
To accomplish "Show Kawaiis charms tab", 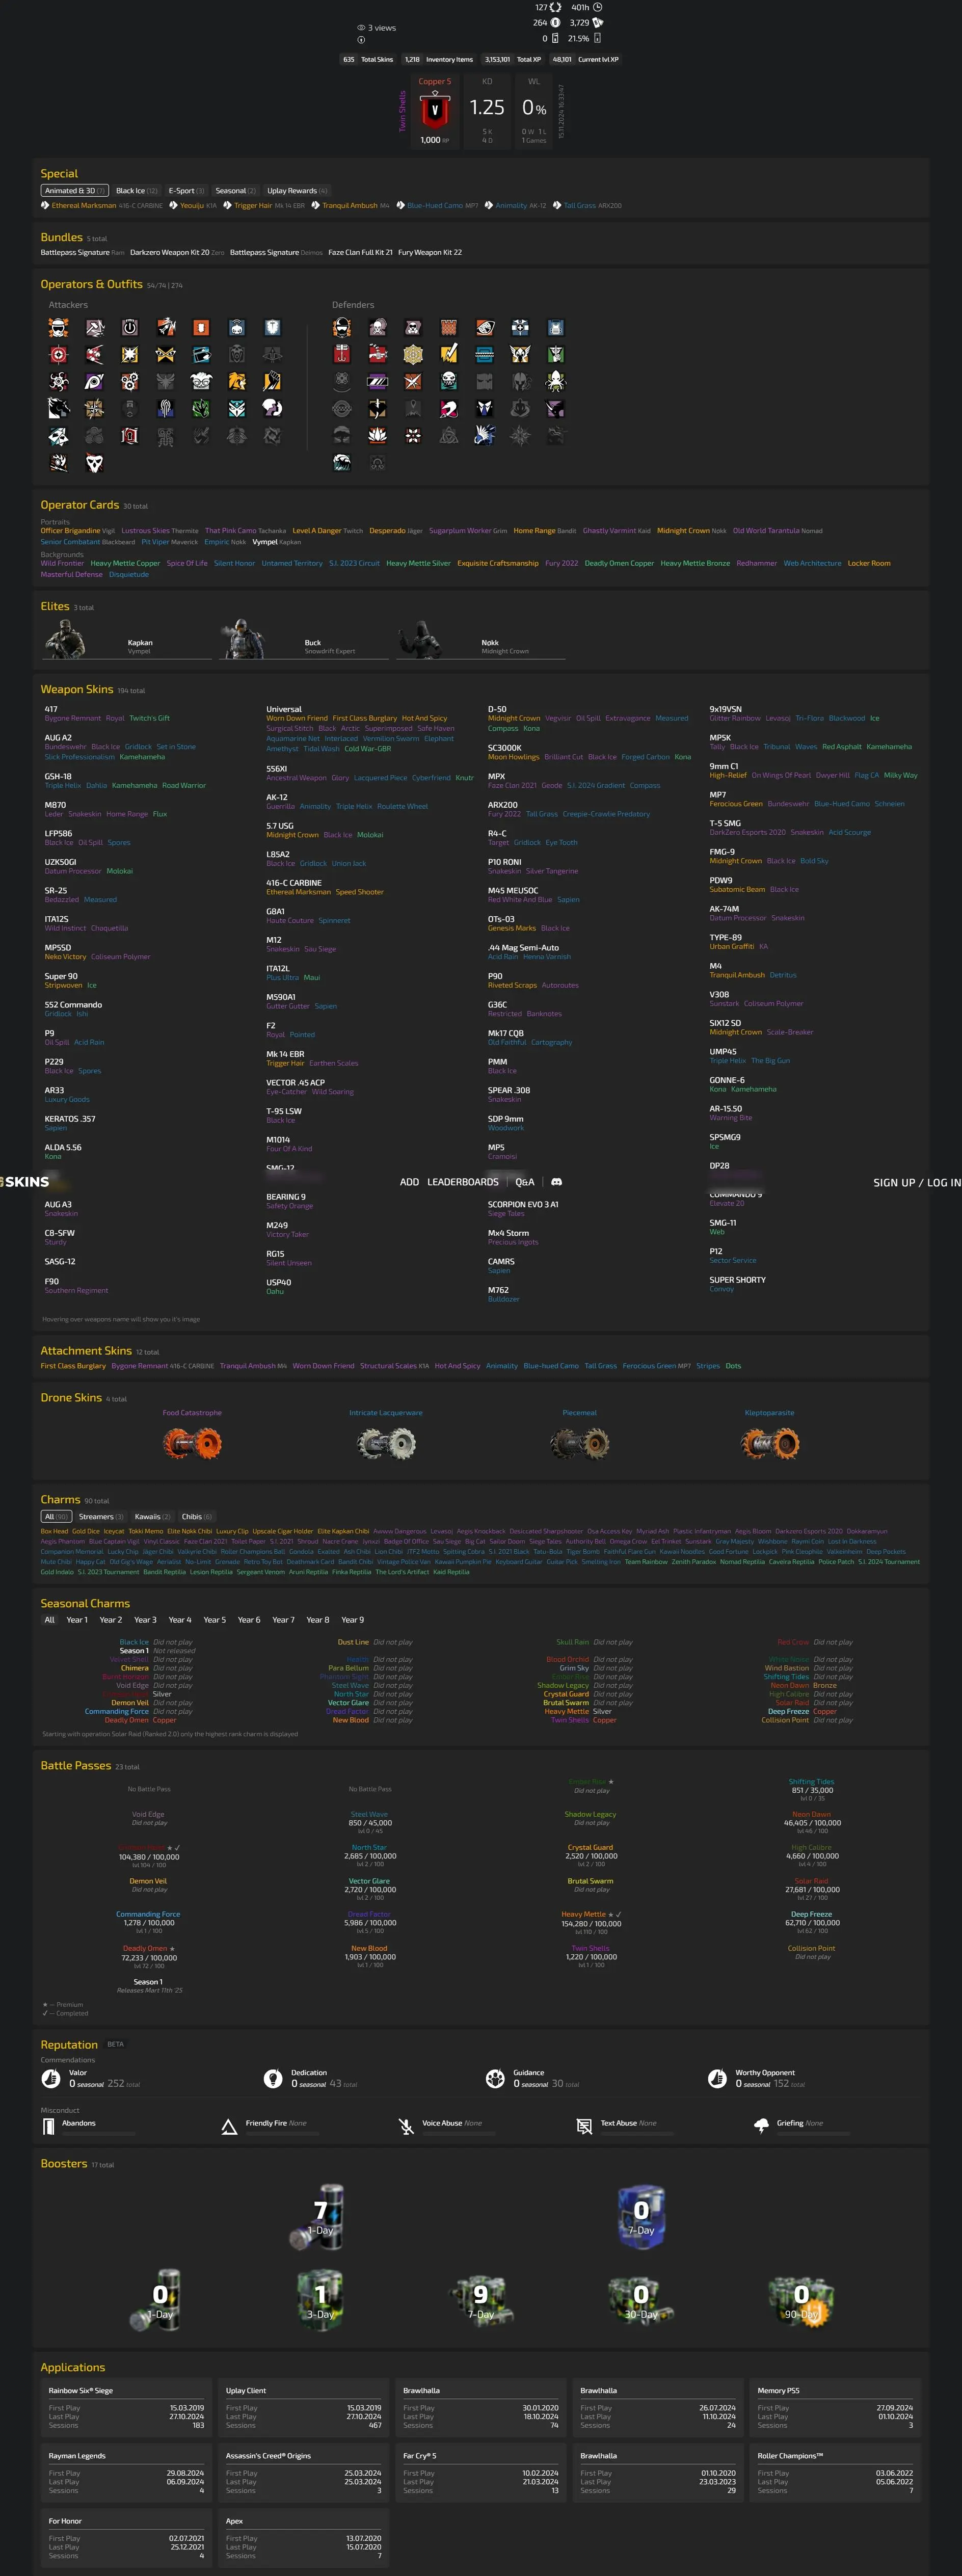I will [153, 1517].
